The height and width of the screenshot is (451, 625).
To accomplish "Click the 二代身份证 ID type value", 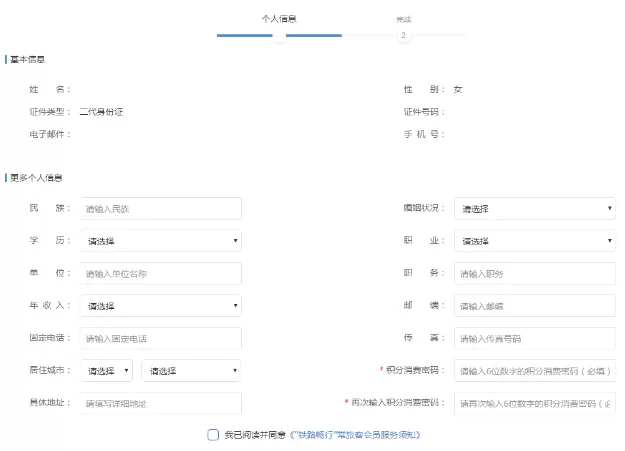I will 101,112.
